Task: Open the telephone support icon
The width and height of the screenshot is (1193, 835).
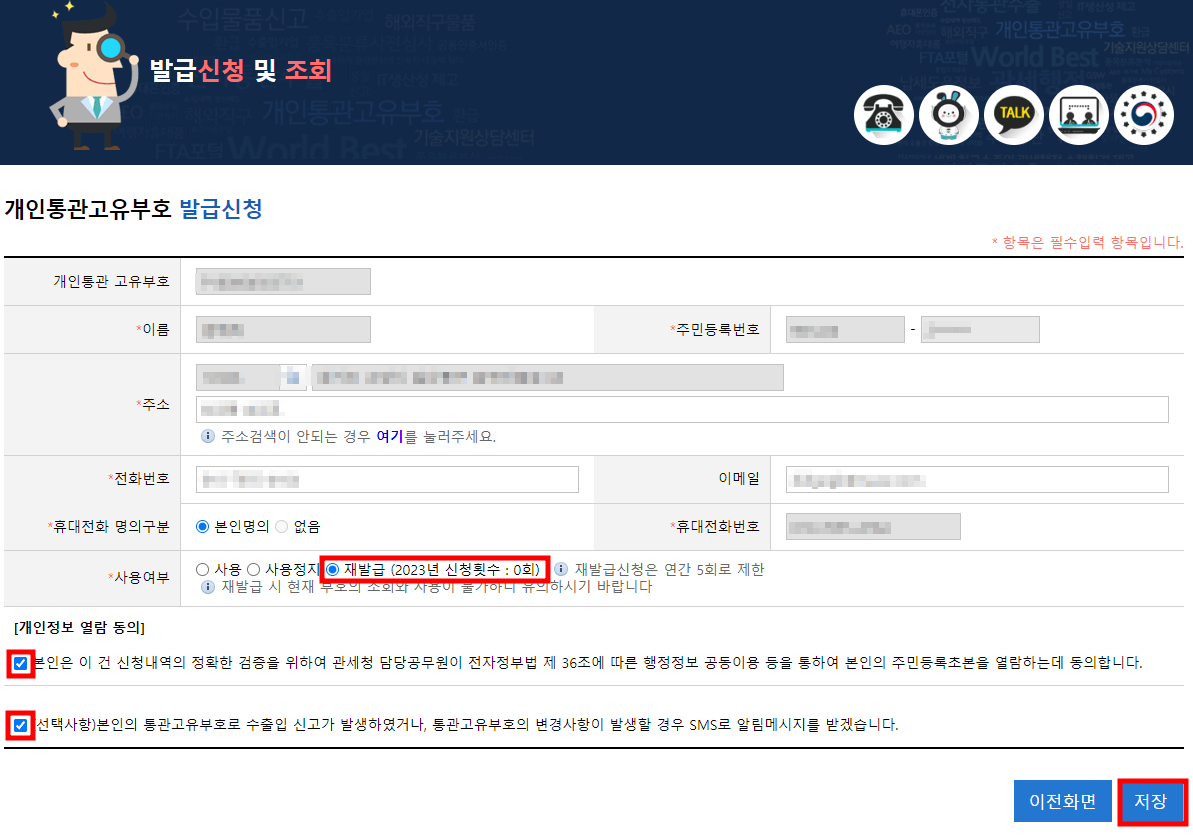Action: [x=883, y=115]
